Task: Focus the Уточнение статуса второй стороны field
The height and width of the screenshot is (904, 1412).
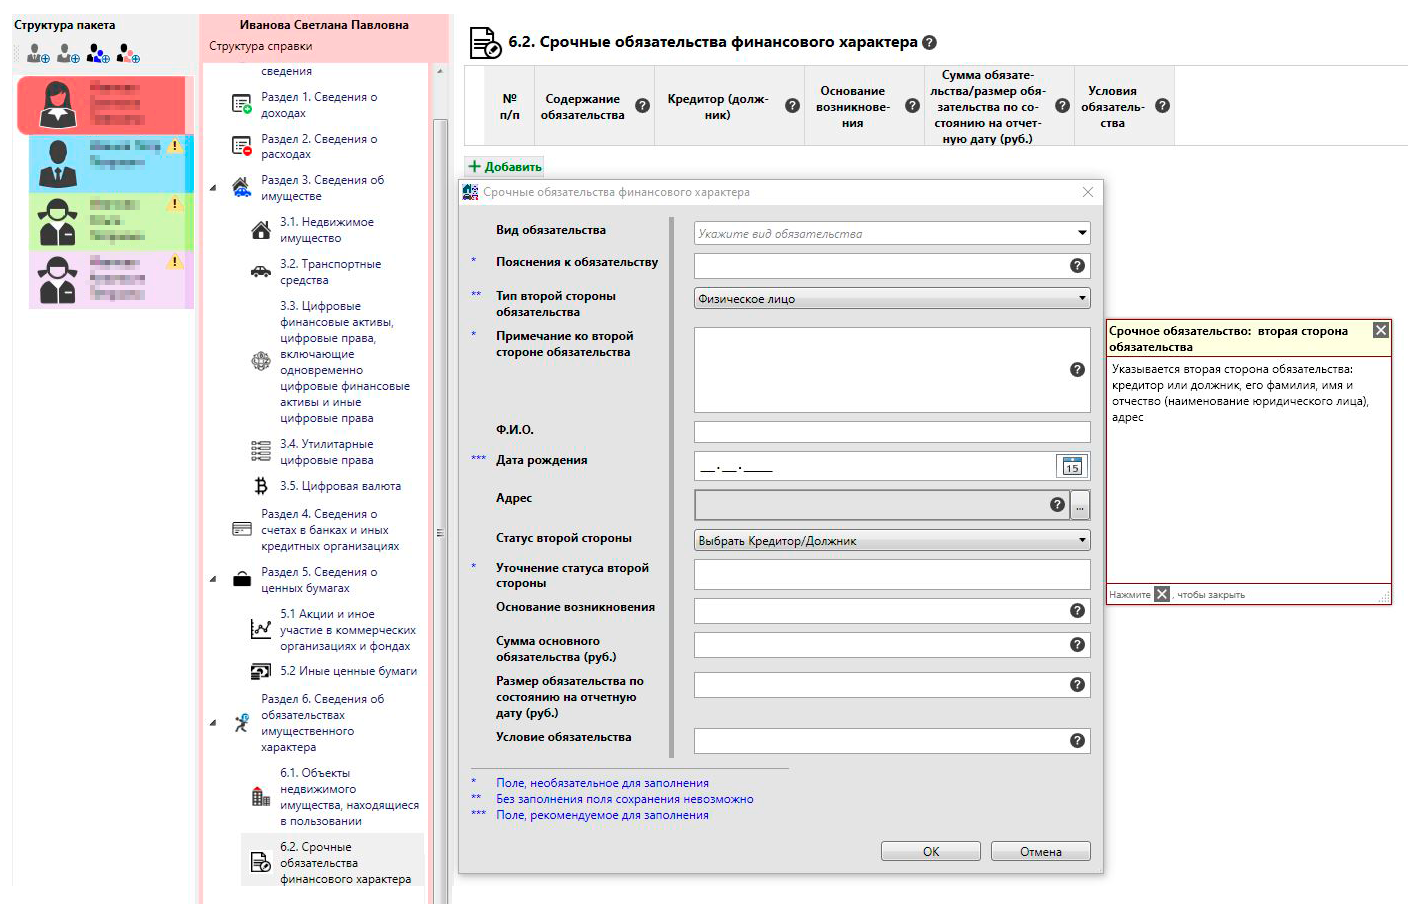Action: coord(892,574)
